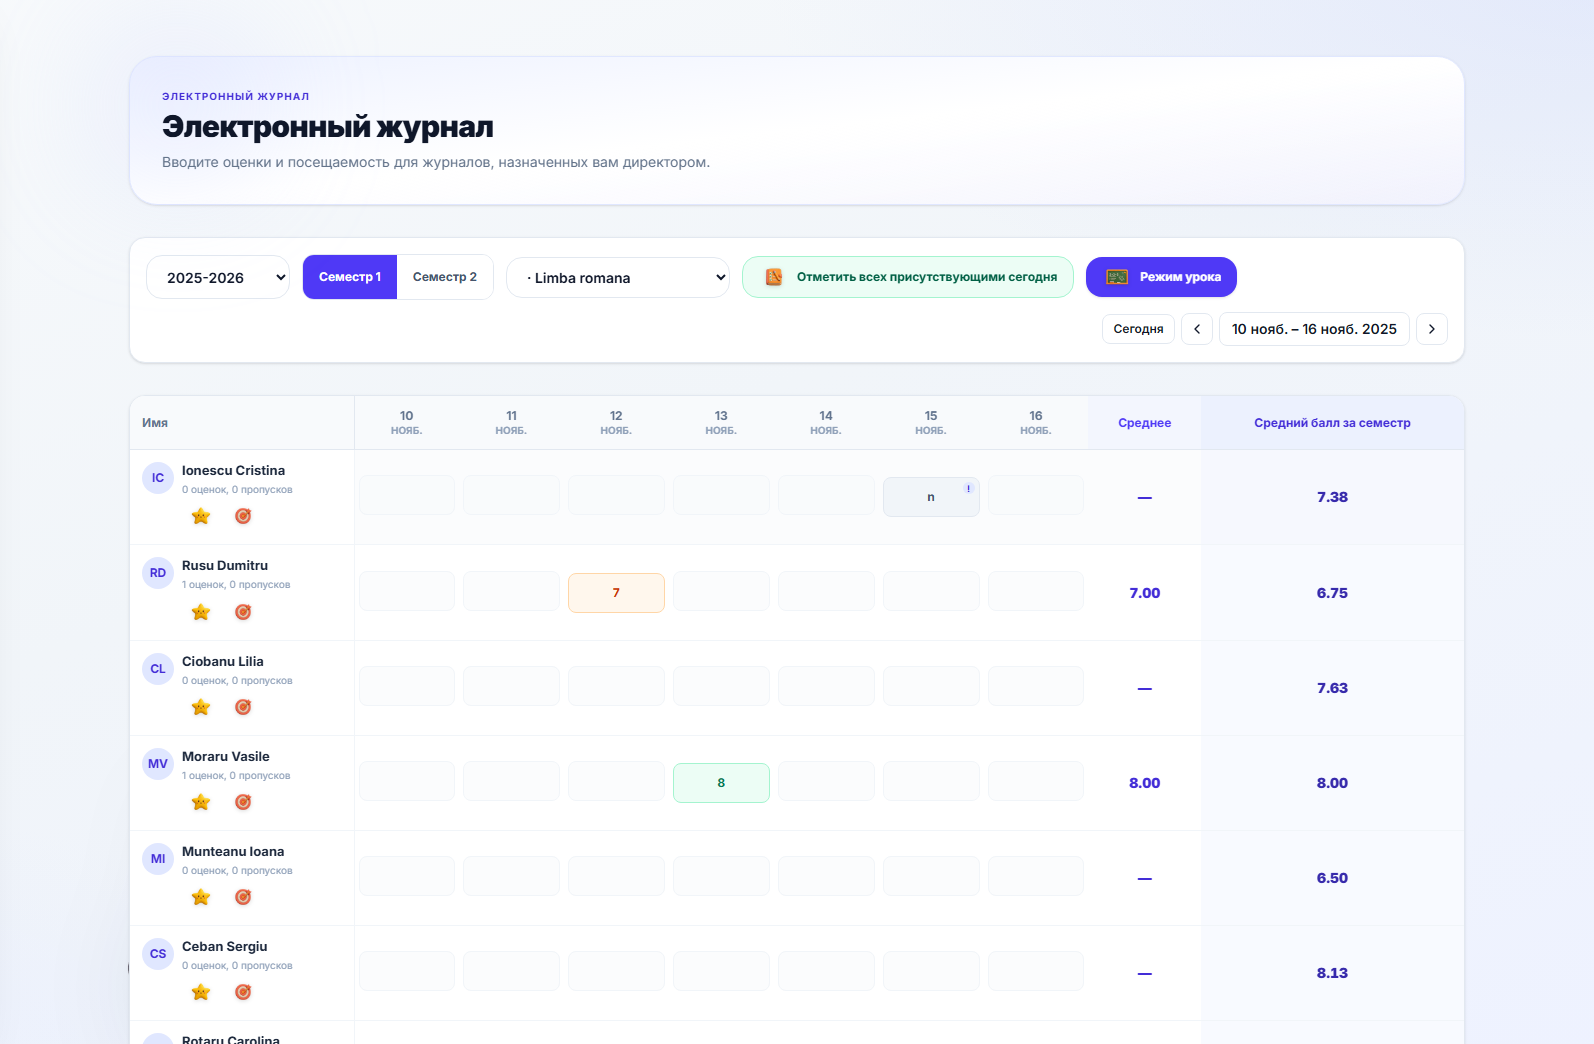Click the name Ciobanu Lilia
Viewport: 1594px width, 1044px height.
[x=223, y=662]
